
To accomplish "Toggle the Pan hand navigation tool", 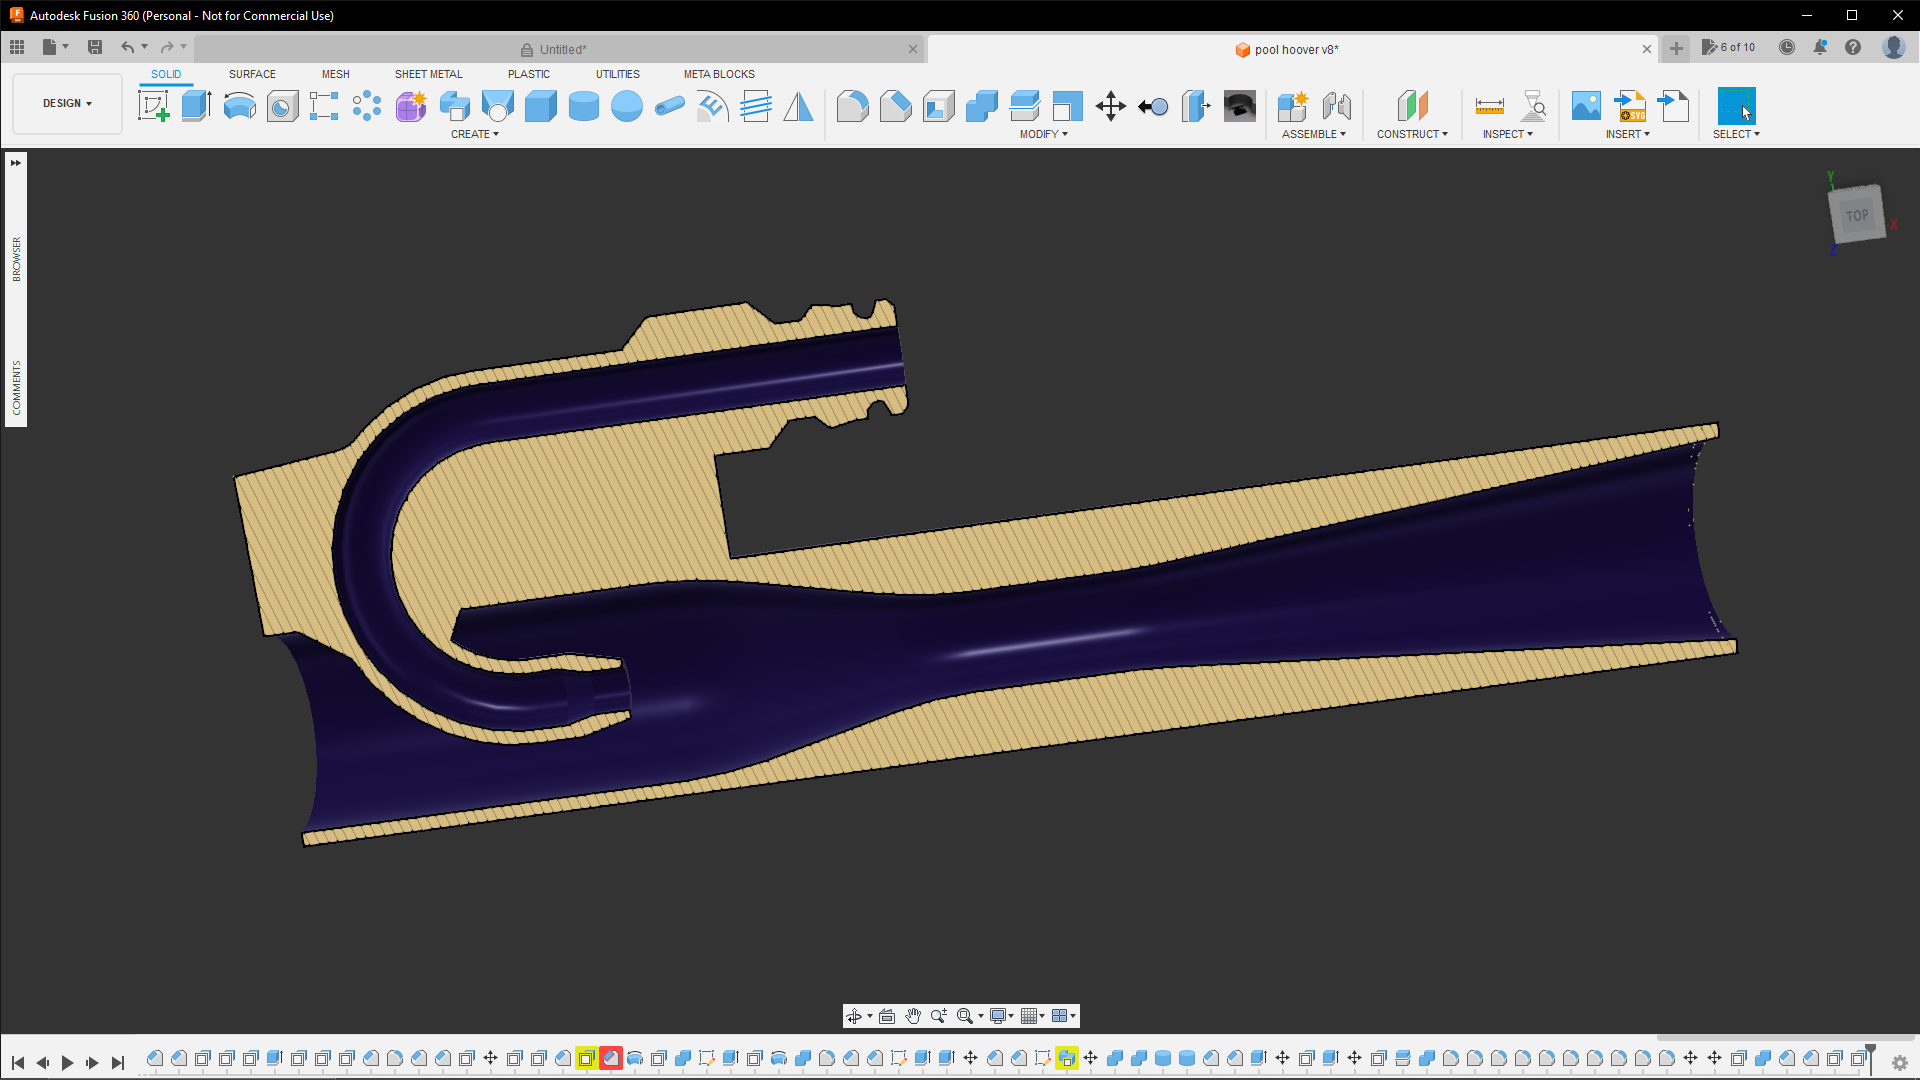I will [x=912, y=1016].
